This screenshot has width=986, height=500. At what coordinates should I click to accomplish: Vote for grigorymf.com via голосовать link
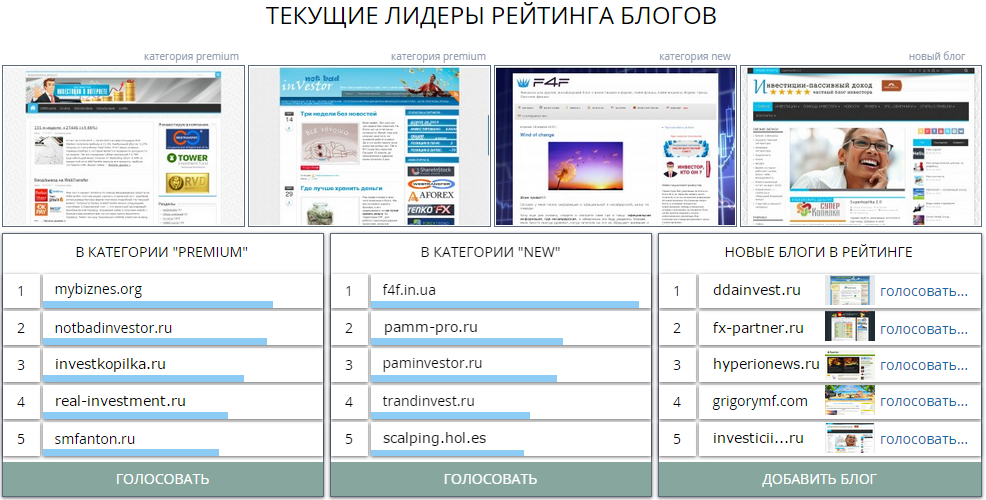(923, 401)
